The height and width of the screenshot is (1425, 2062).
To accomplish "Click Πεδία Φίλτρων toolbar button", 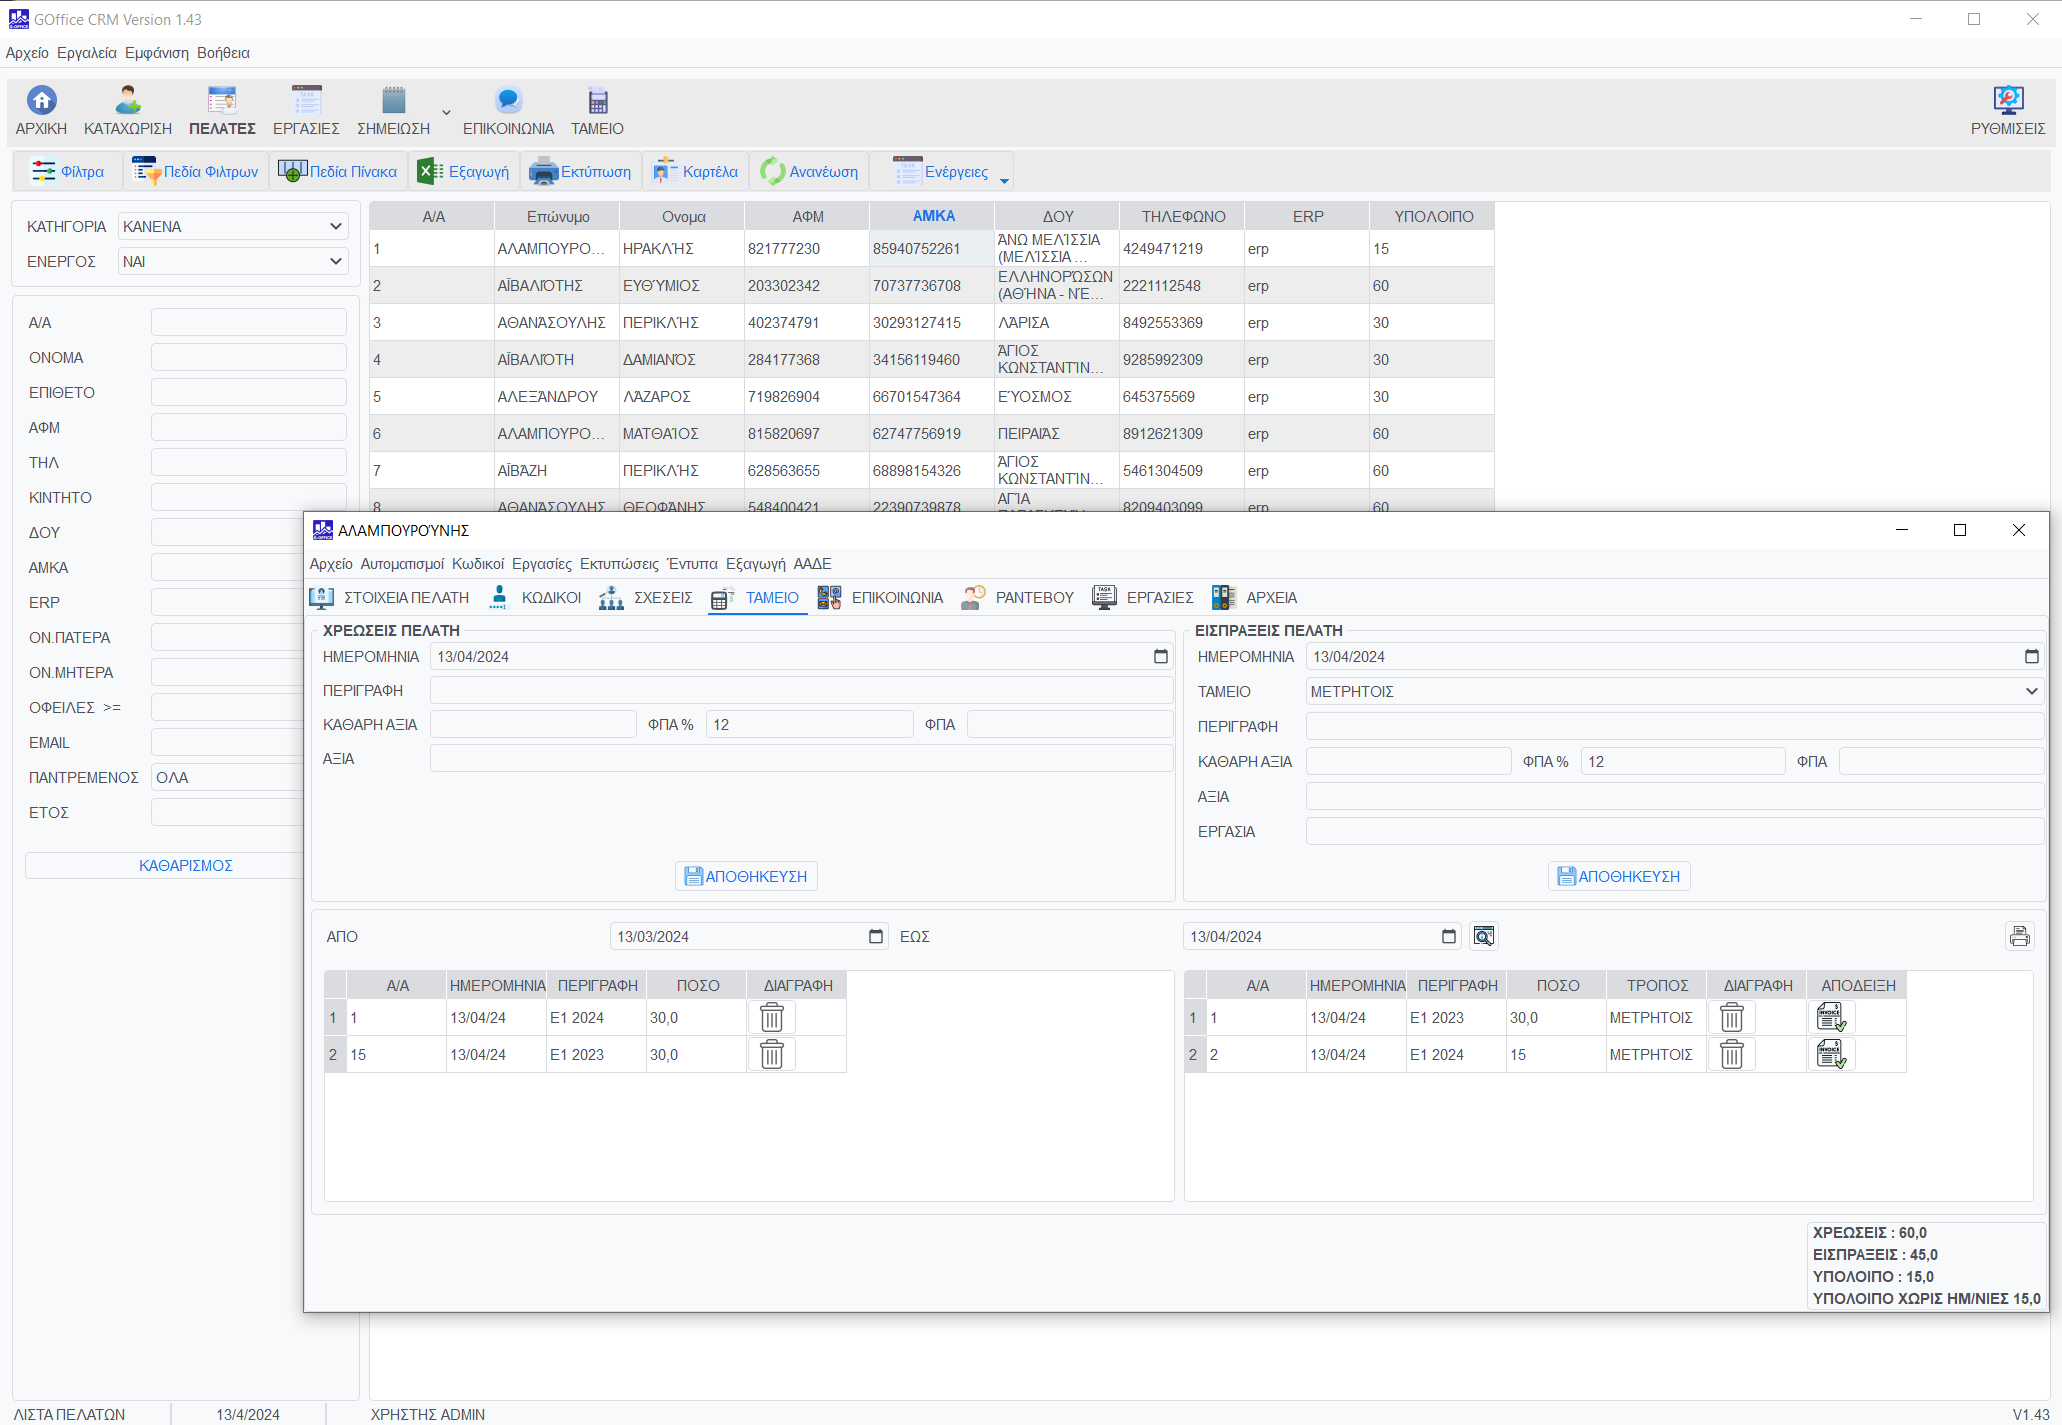I will click(x=196, y=172).
